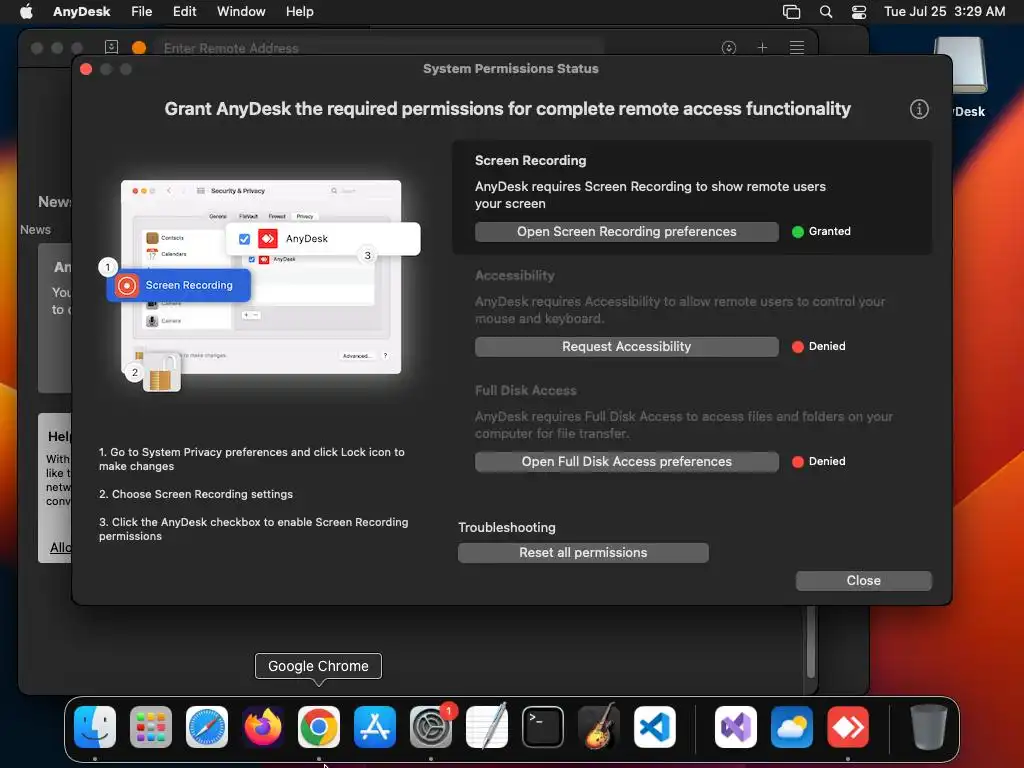Open the Apple menu
The height and width of the screenshot is (768, 1024).
(x=26, y=11)
